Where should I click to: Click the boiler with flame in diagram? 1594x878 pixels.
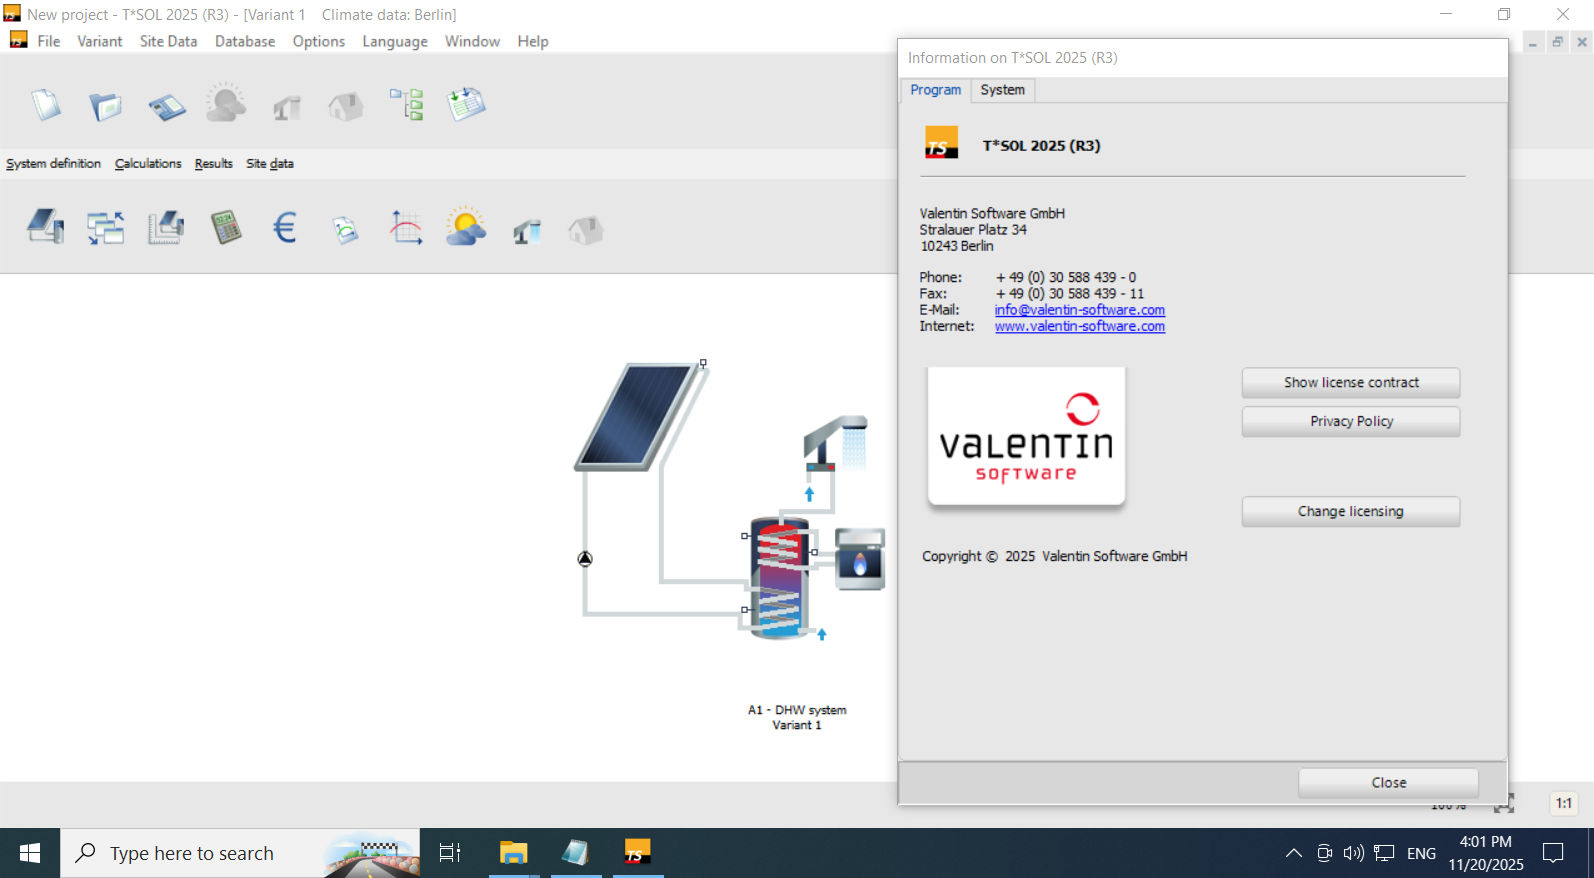(x=859, y=560)
